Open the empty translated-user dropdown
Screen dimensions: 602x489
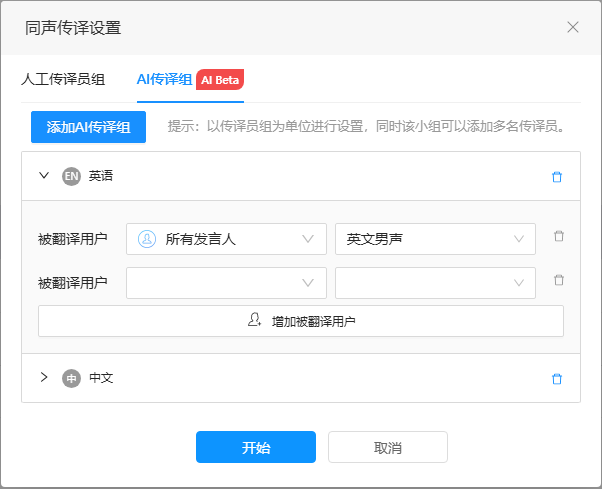click(227, 283)
